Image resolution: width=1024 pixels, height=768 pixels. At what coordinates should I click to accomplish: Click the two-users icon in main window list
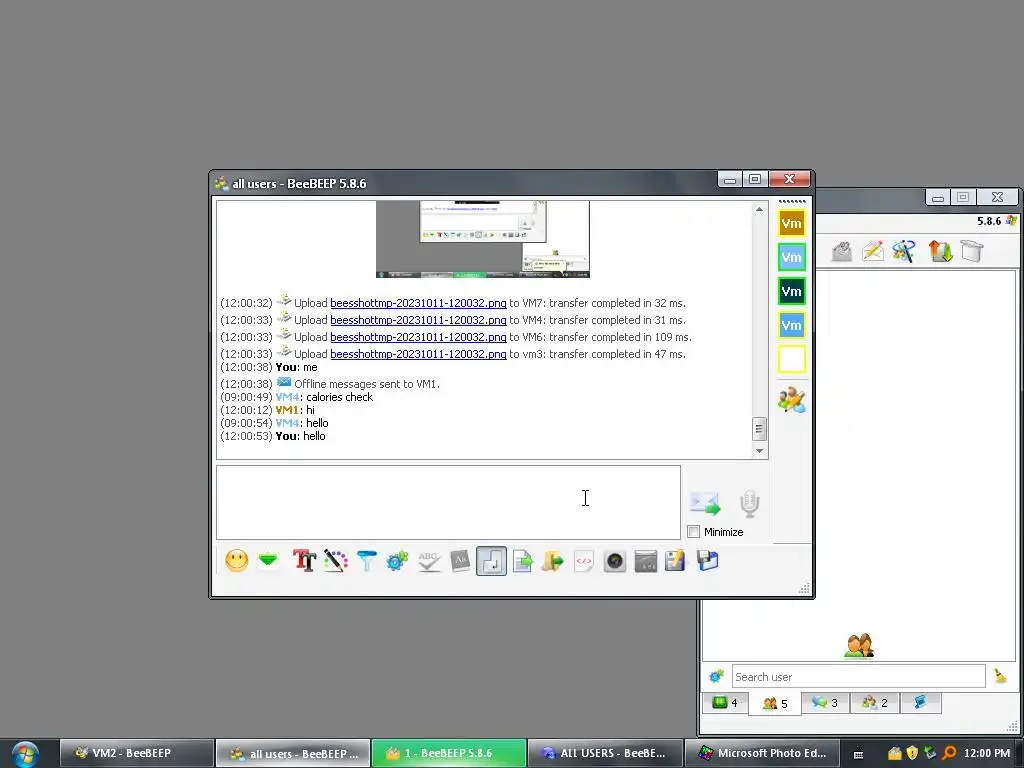[859, 646]
